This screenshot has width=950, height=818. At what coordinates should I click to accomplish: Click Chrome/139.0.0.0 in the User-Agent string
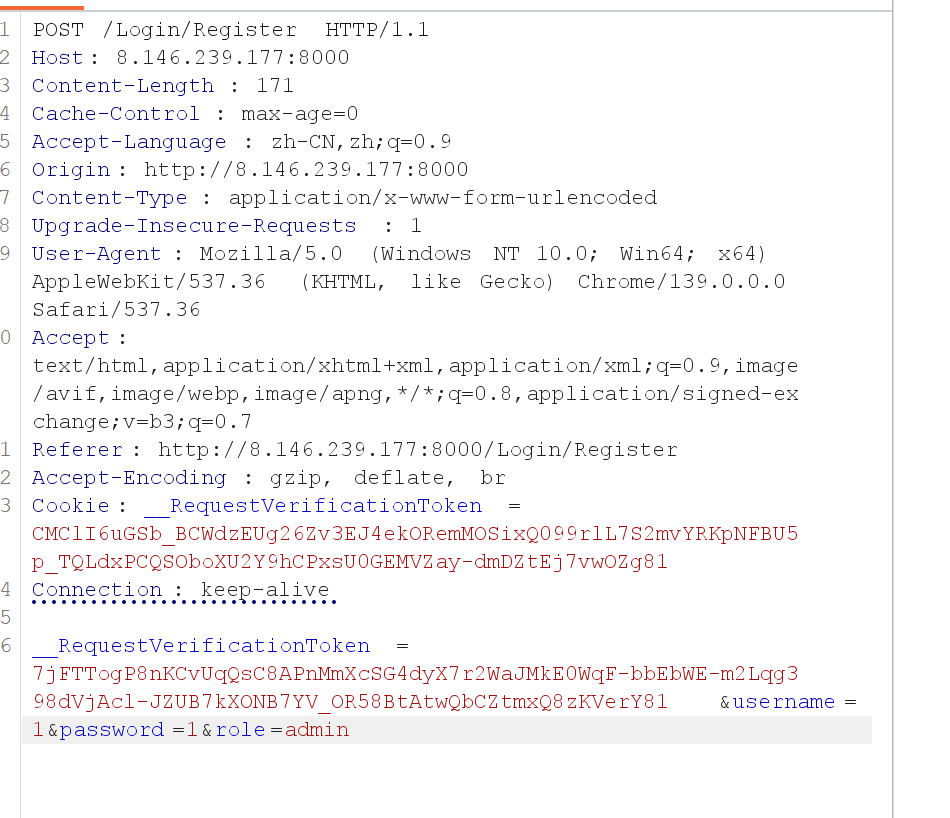pos(682,281)
